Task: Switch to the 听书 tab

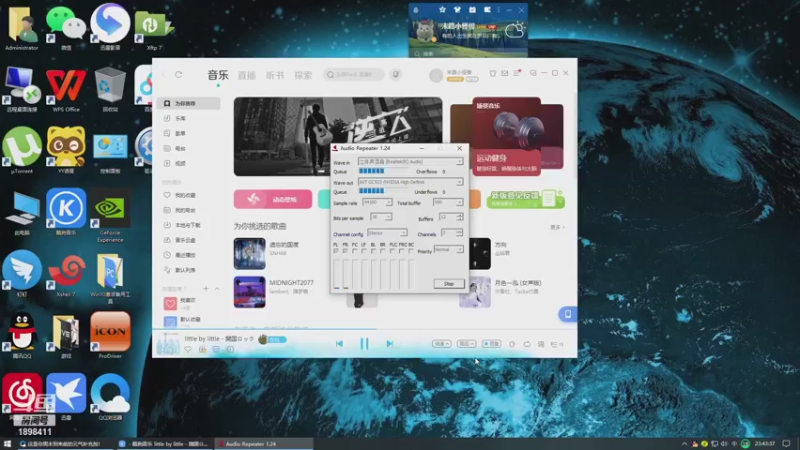Action: coord(275,76)
